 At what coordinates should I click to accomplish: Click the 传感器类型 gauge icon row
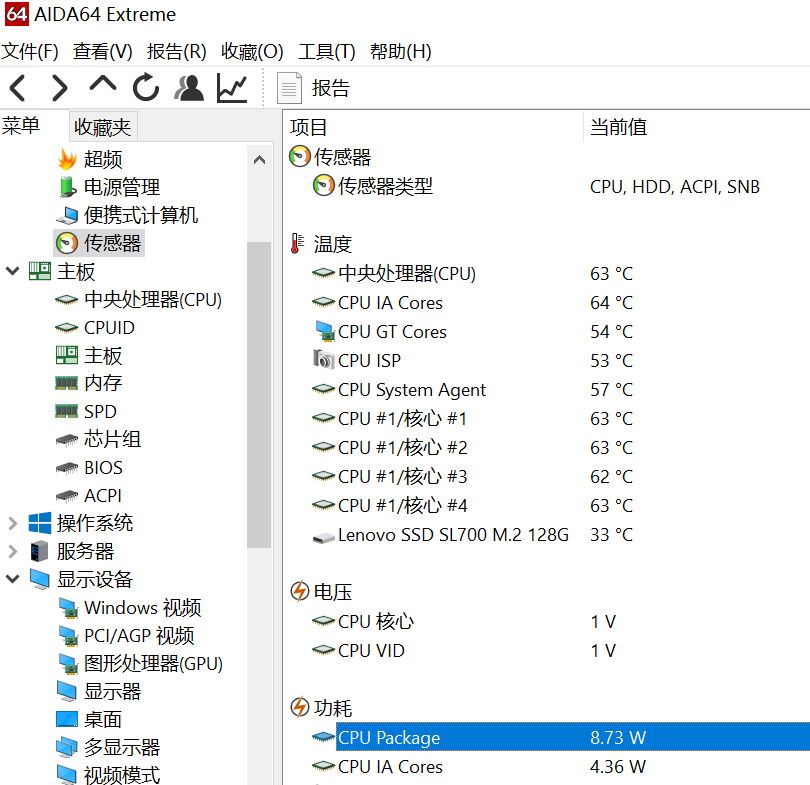pos(324,186)
